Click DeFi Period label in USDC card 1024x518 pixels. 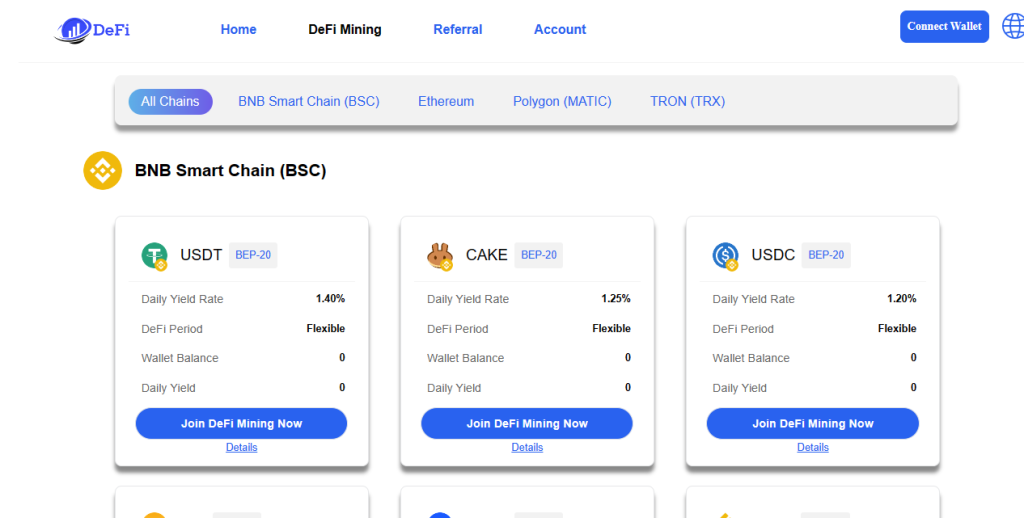pyautogui.click(x=743, y=329)
